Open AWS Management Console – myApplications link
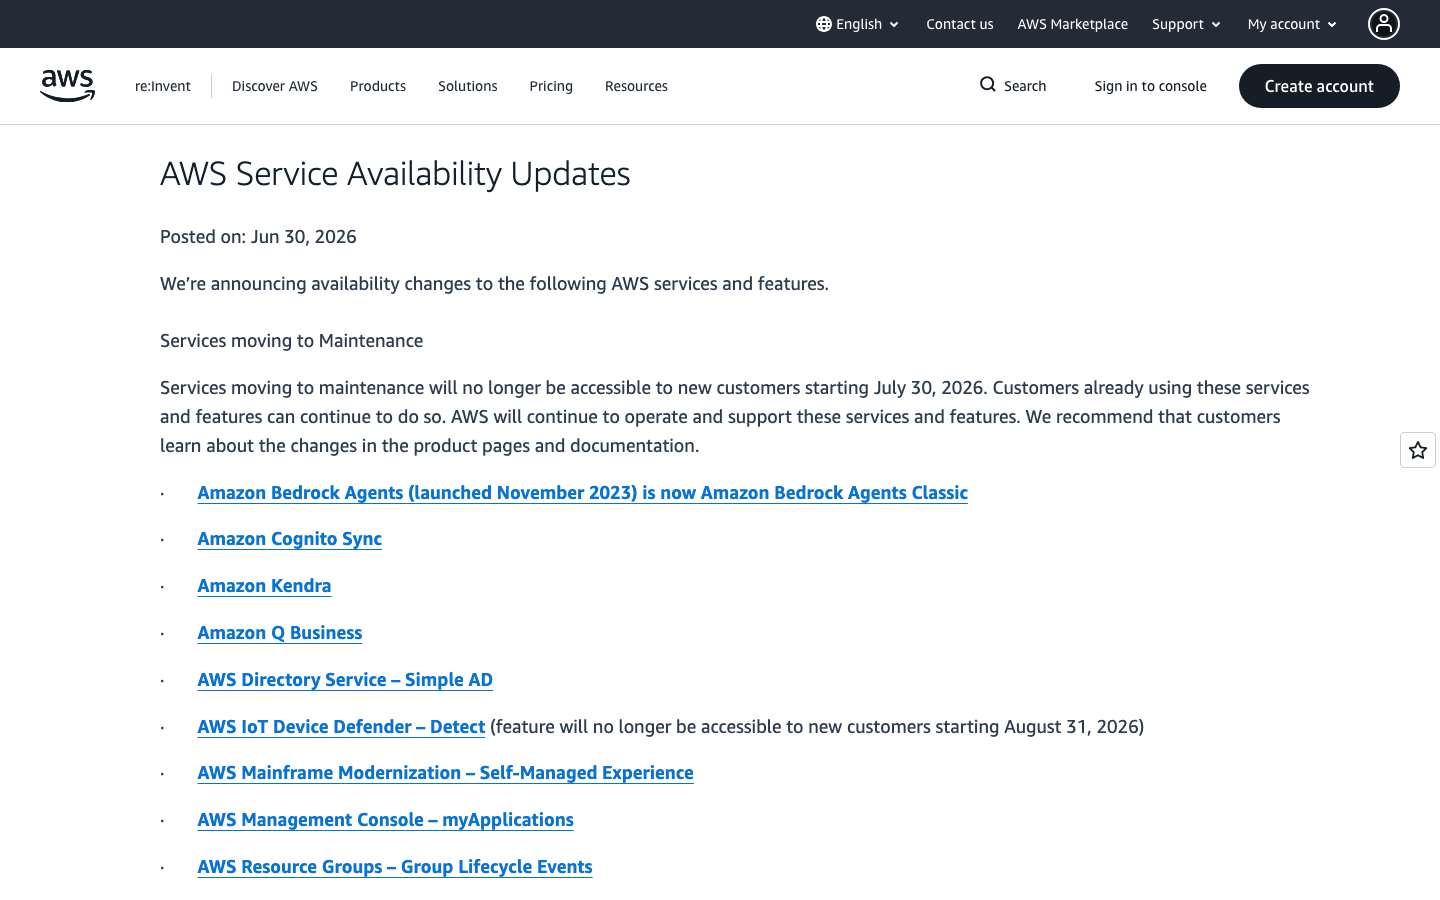The width and height of the screenshot is (1440, 900). 385,820
